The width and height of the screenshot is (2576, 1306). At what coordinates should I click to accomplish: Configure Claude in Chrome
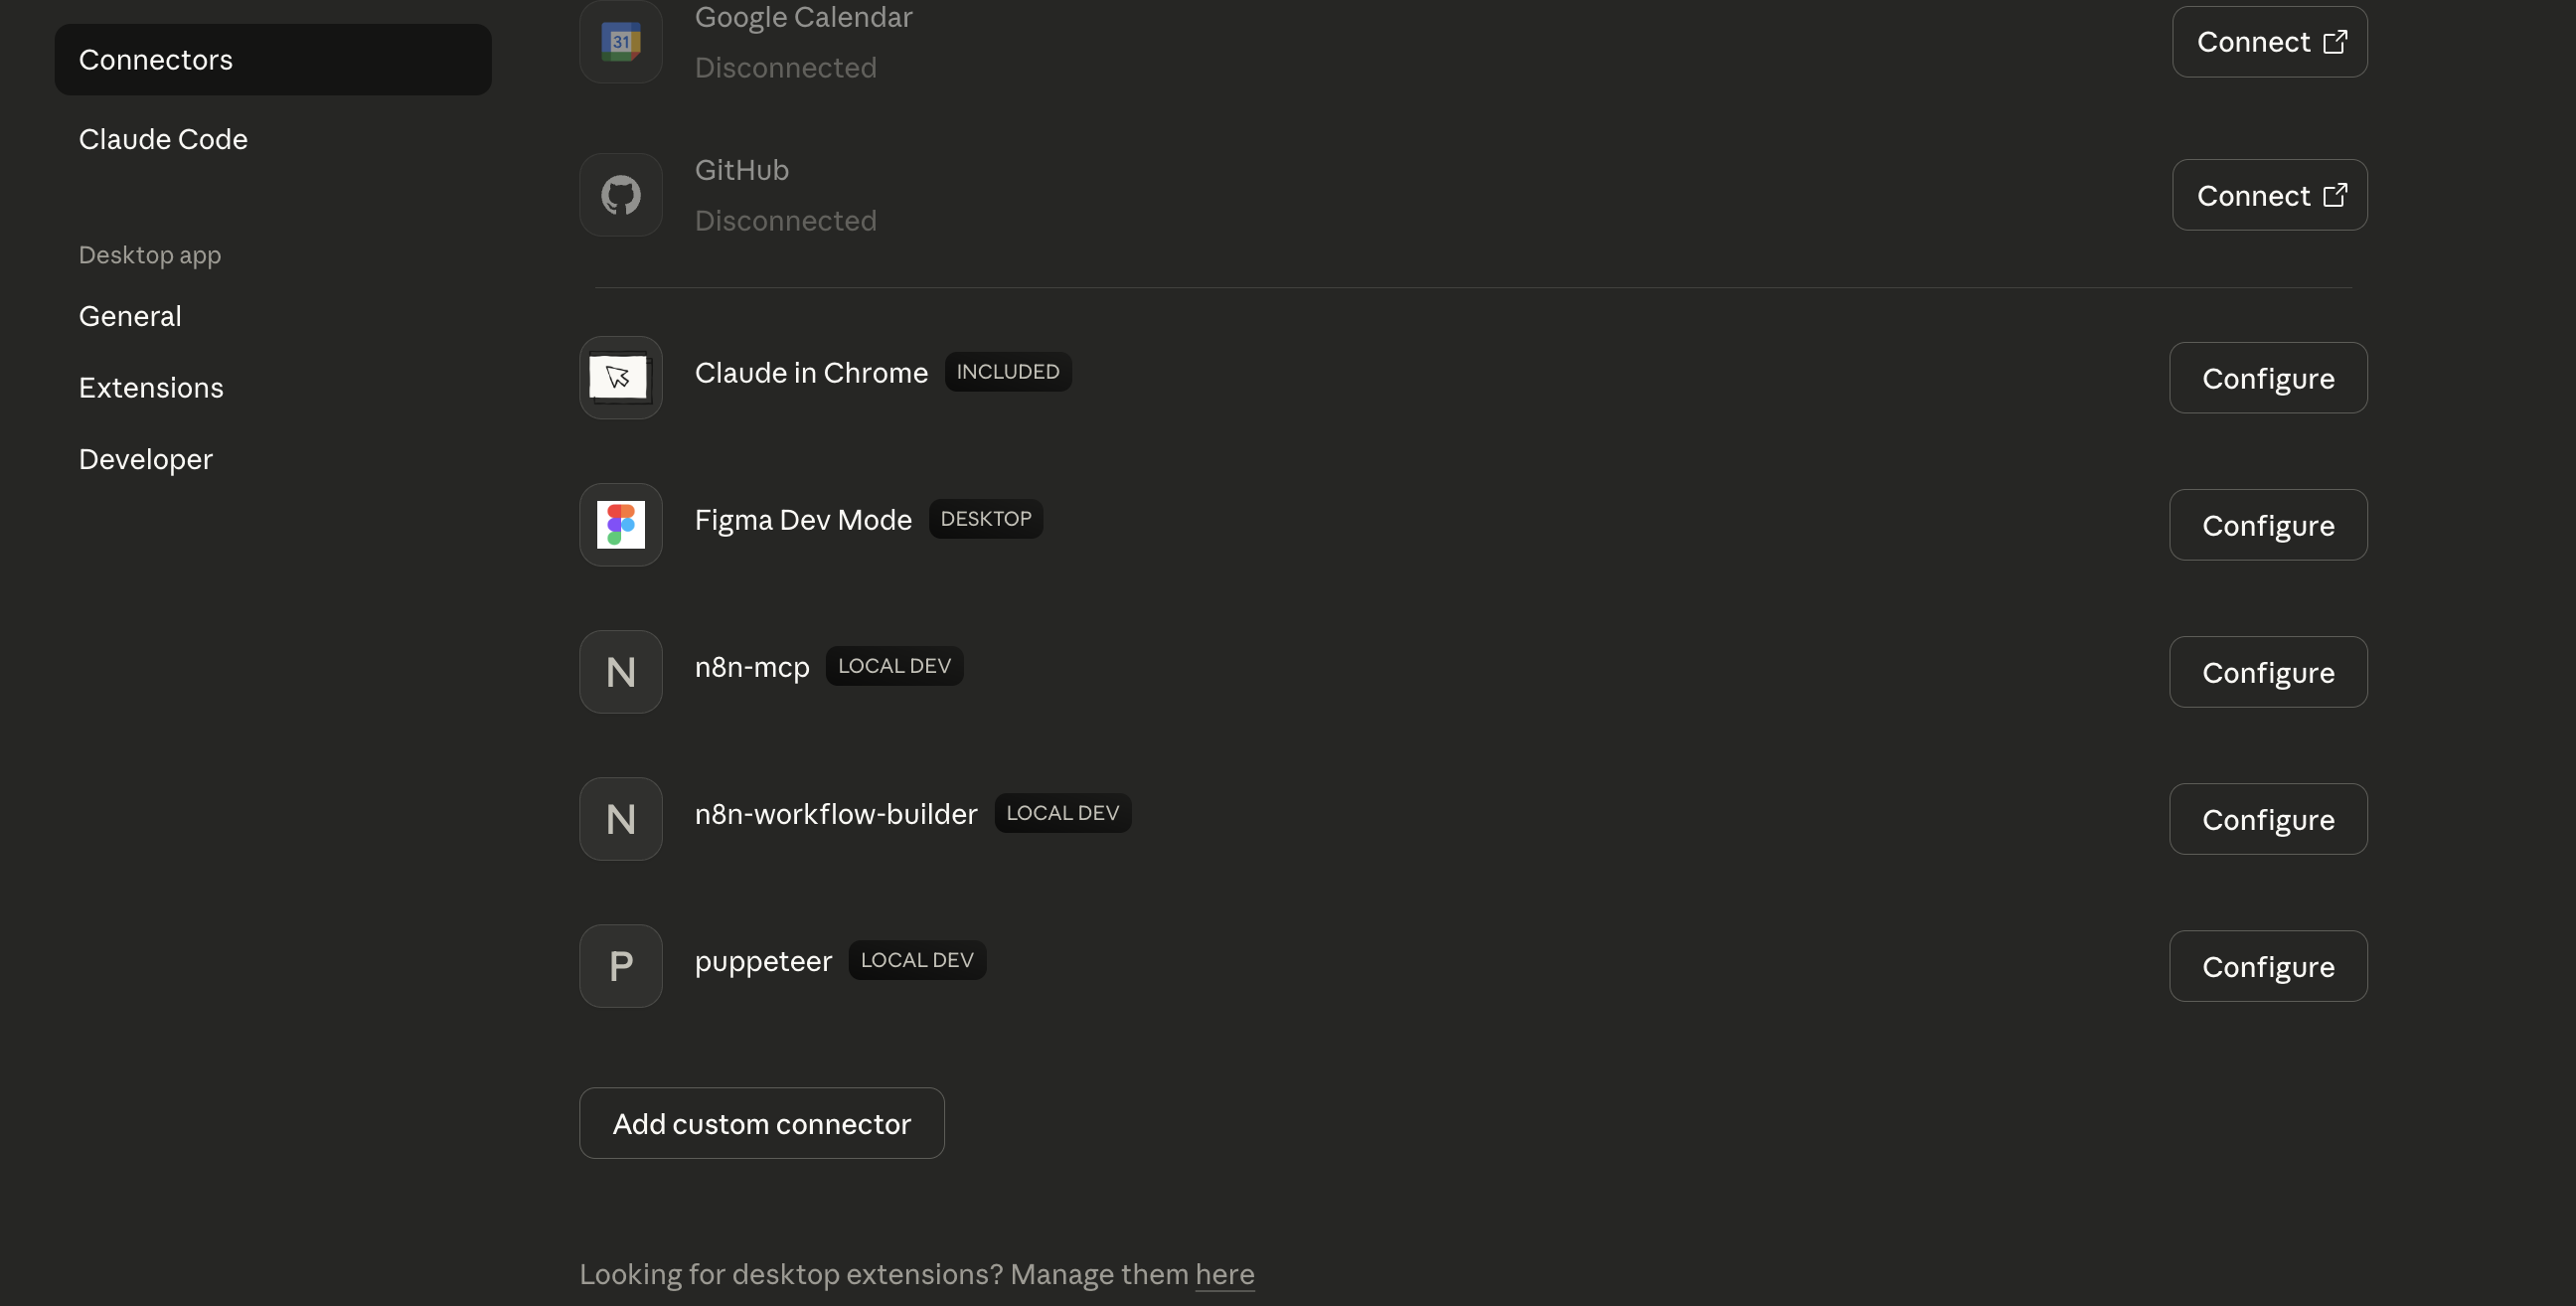click(x=2267, y=378)
